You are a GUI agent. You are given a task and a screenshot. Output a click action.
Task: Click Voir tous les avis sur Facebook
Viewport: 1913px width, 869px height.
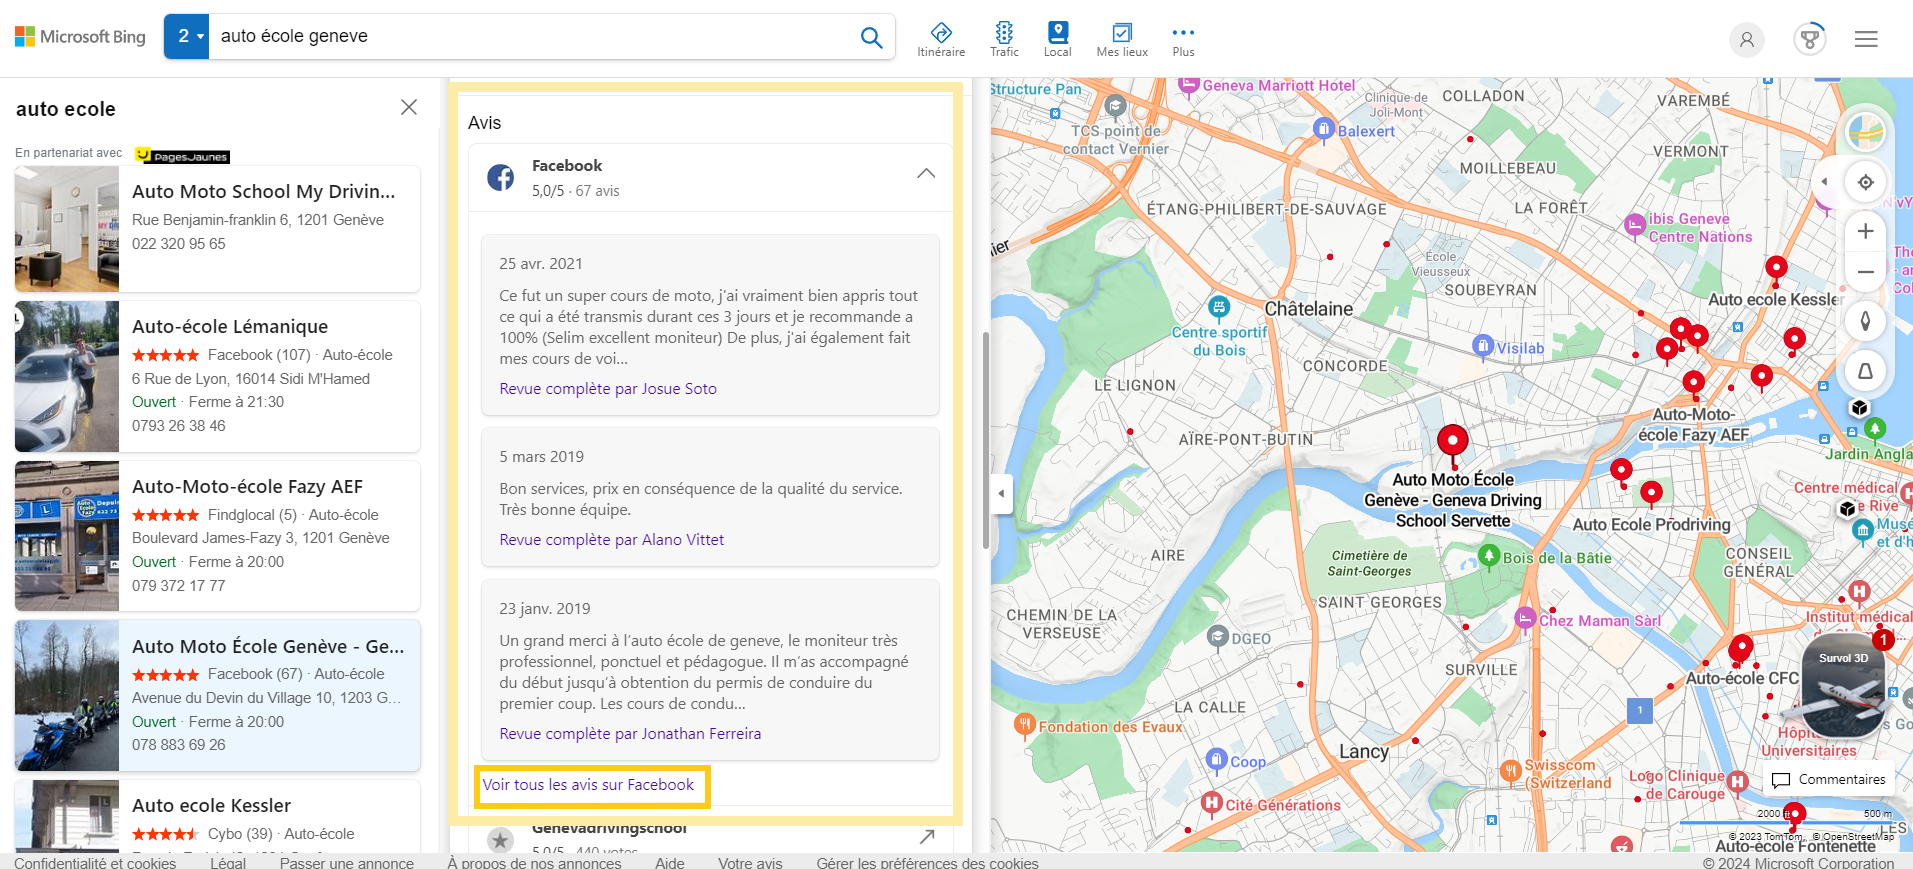(x=588, y=785)
